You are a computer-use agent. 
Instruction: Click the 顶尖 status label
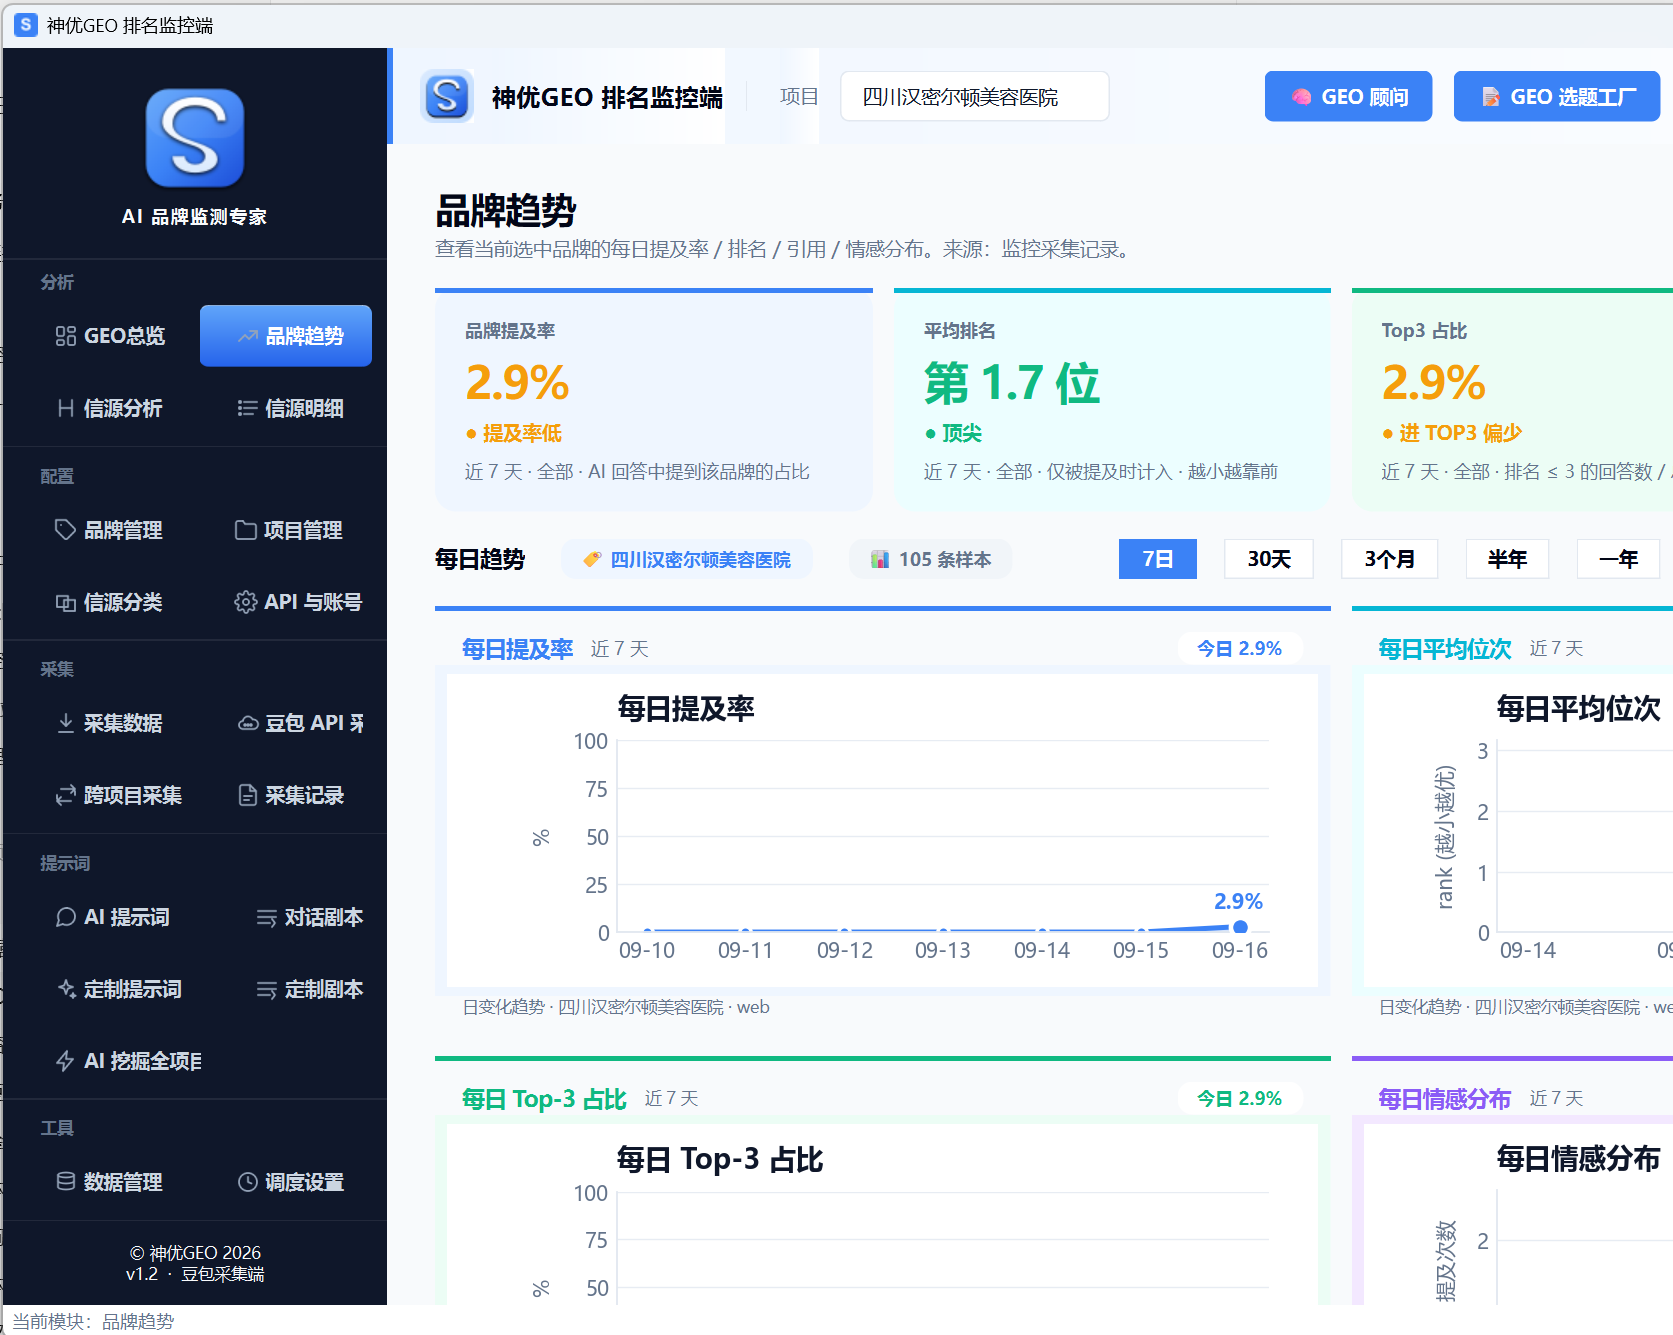953,433
